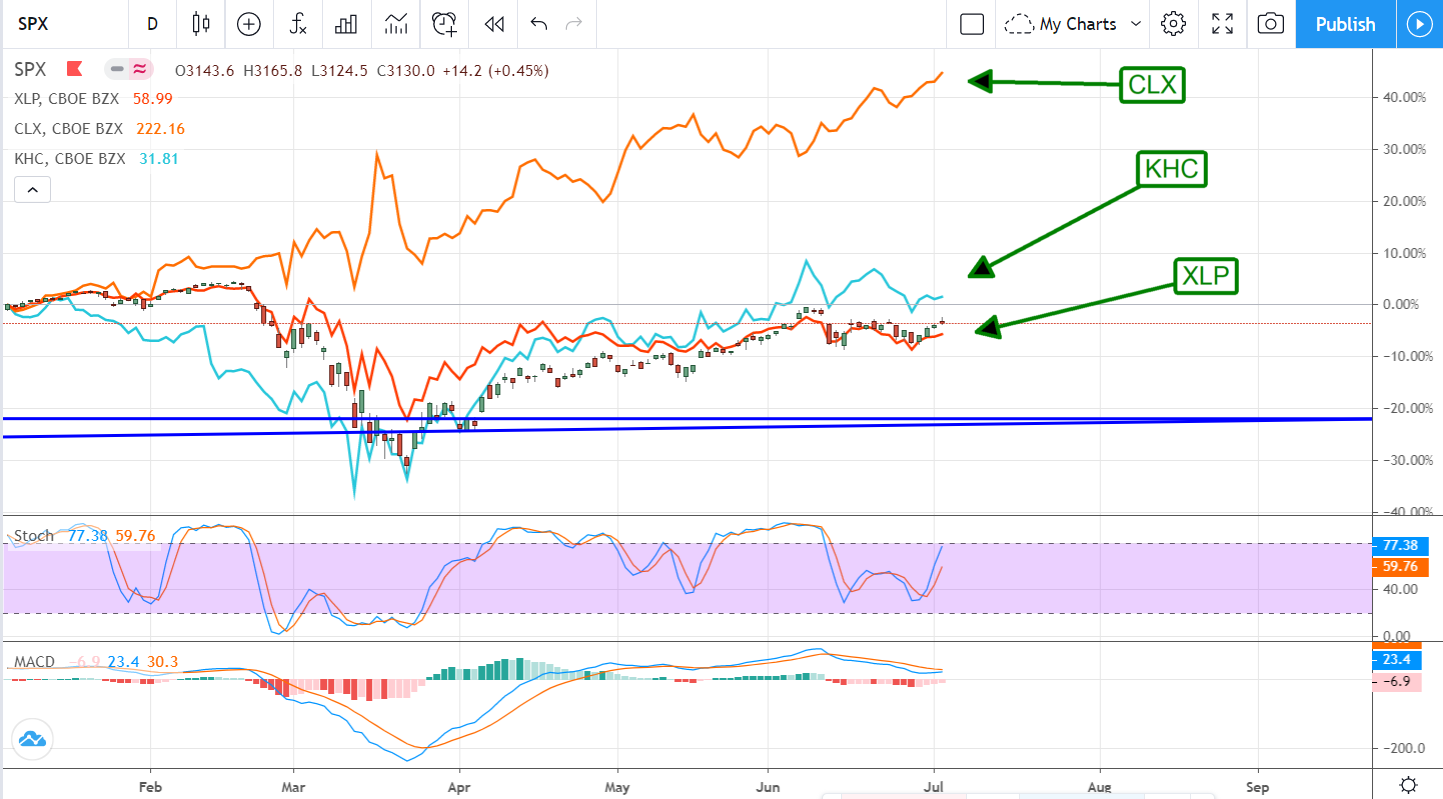
Task: Start bar replay with the rewind icon
Action: [x=493, y=24]
